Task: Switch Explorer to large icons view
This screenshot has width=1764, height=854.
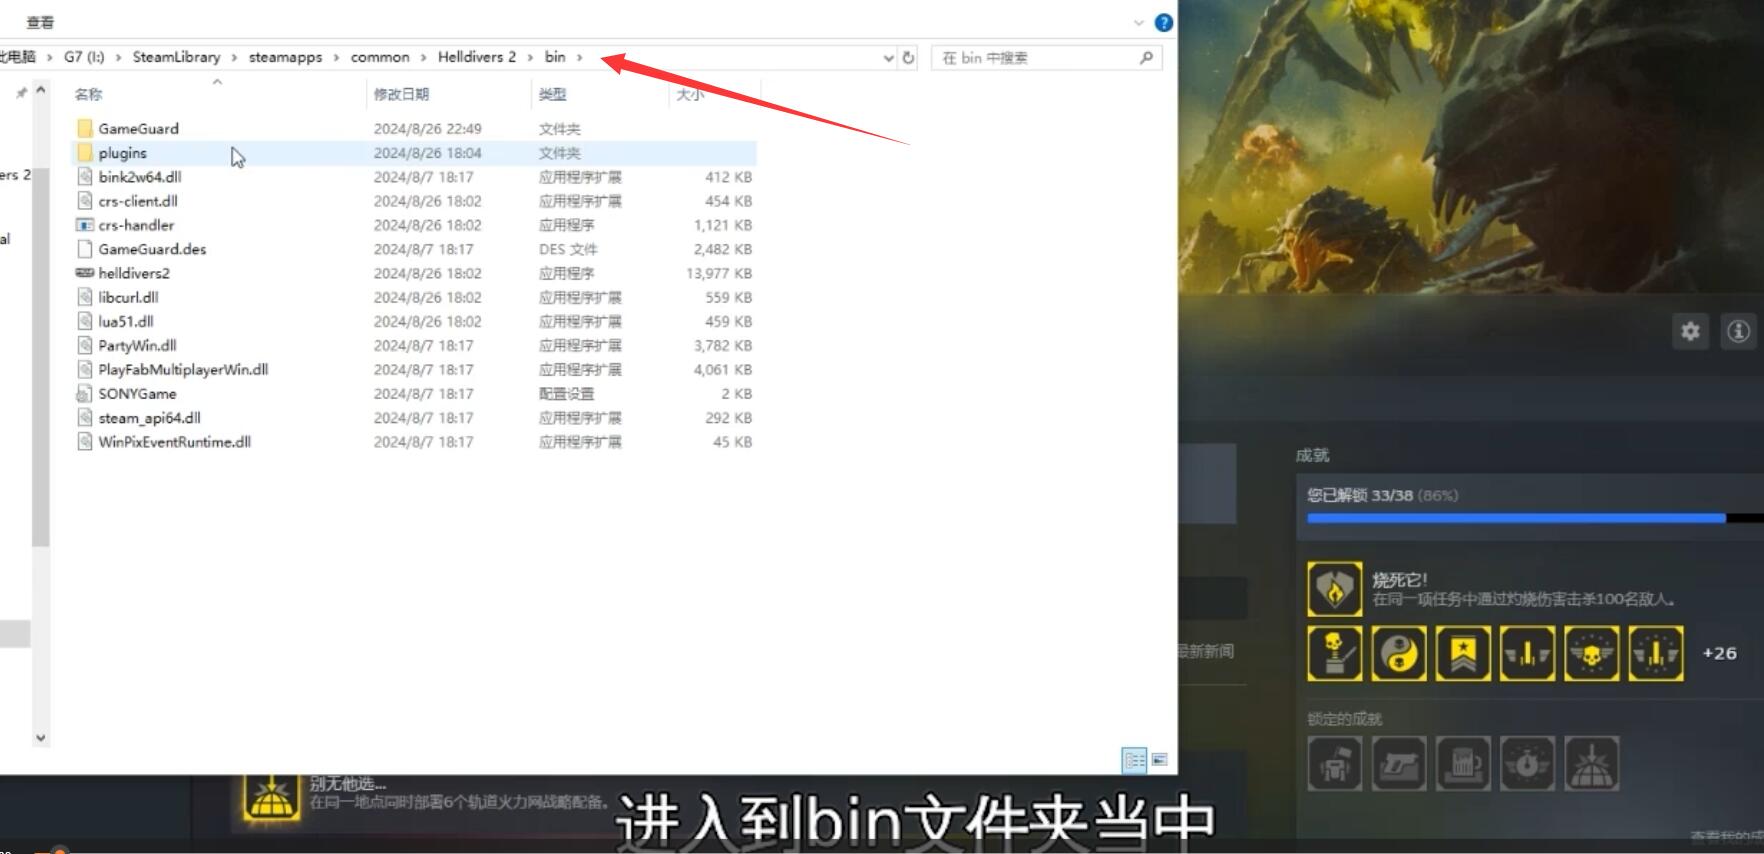Action: [x=1160, y=760]
